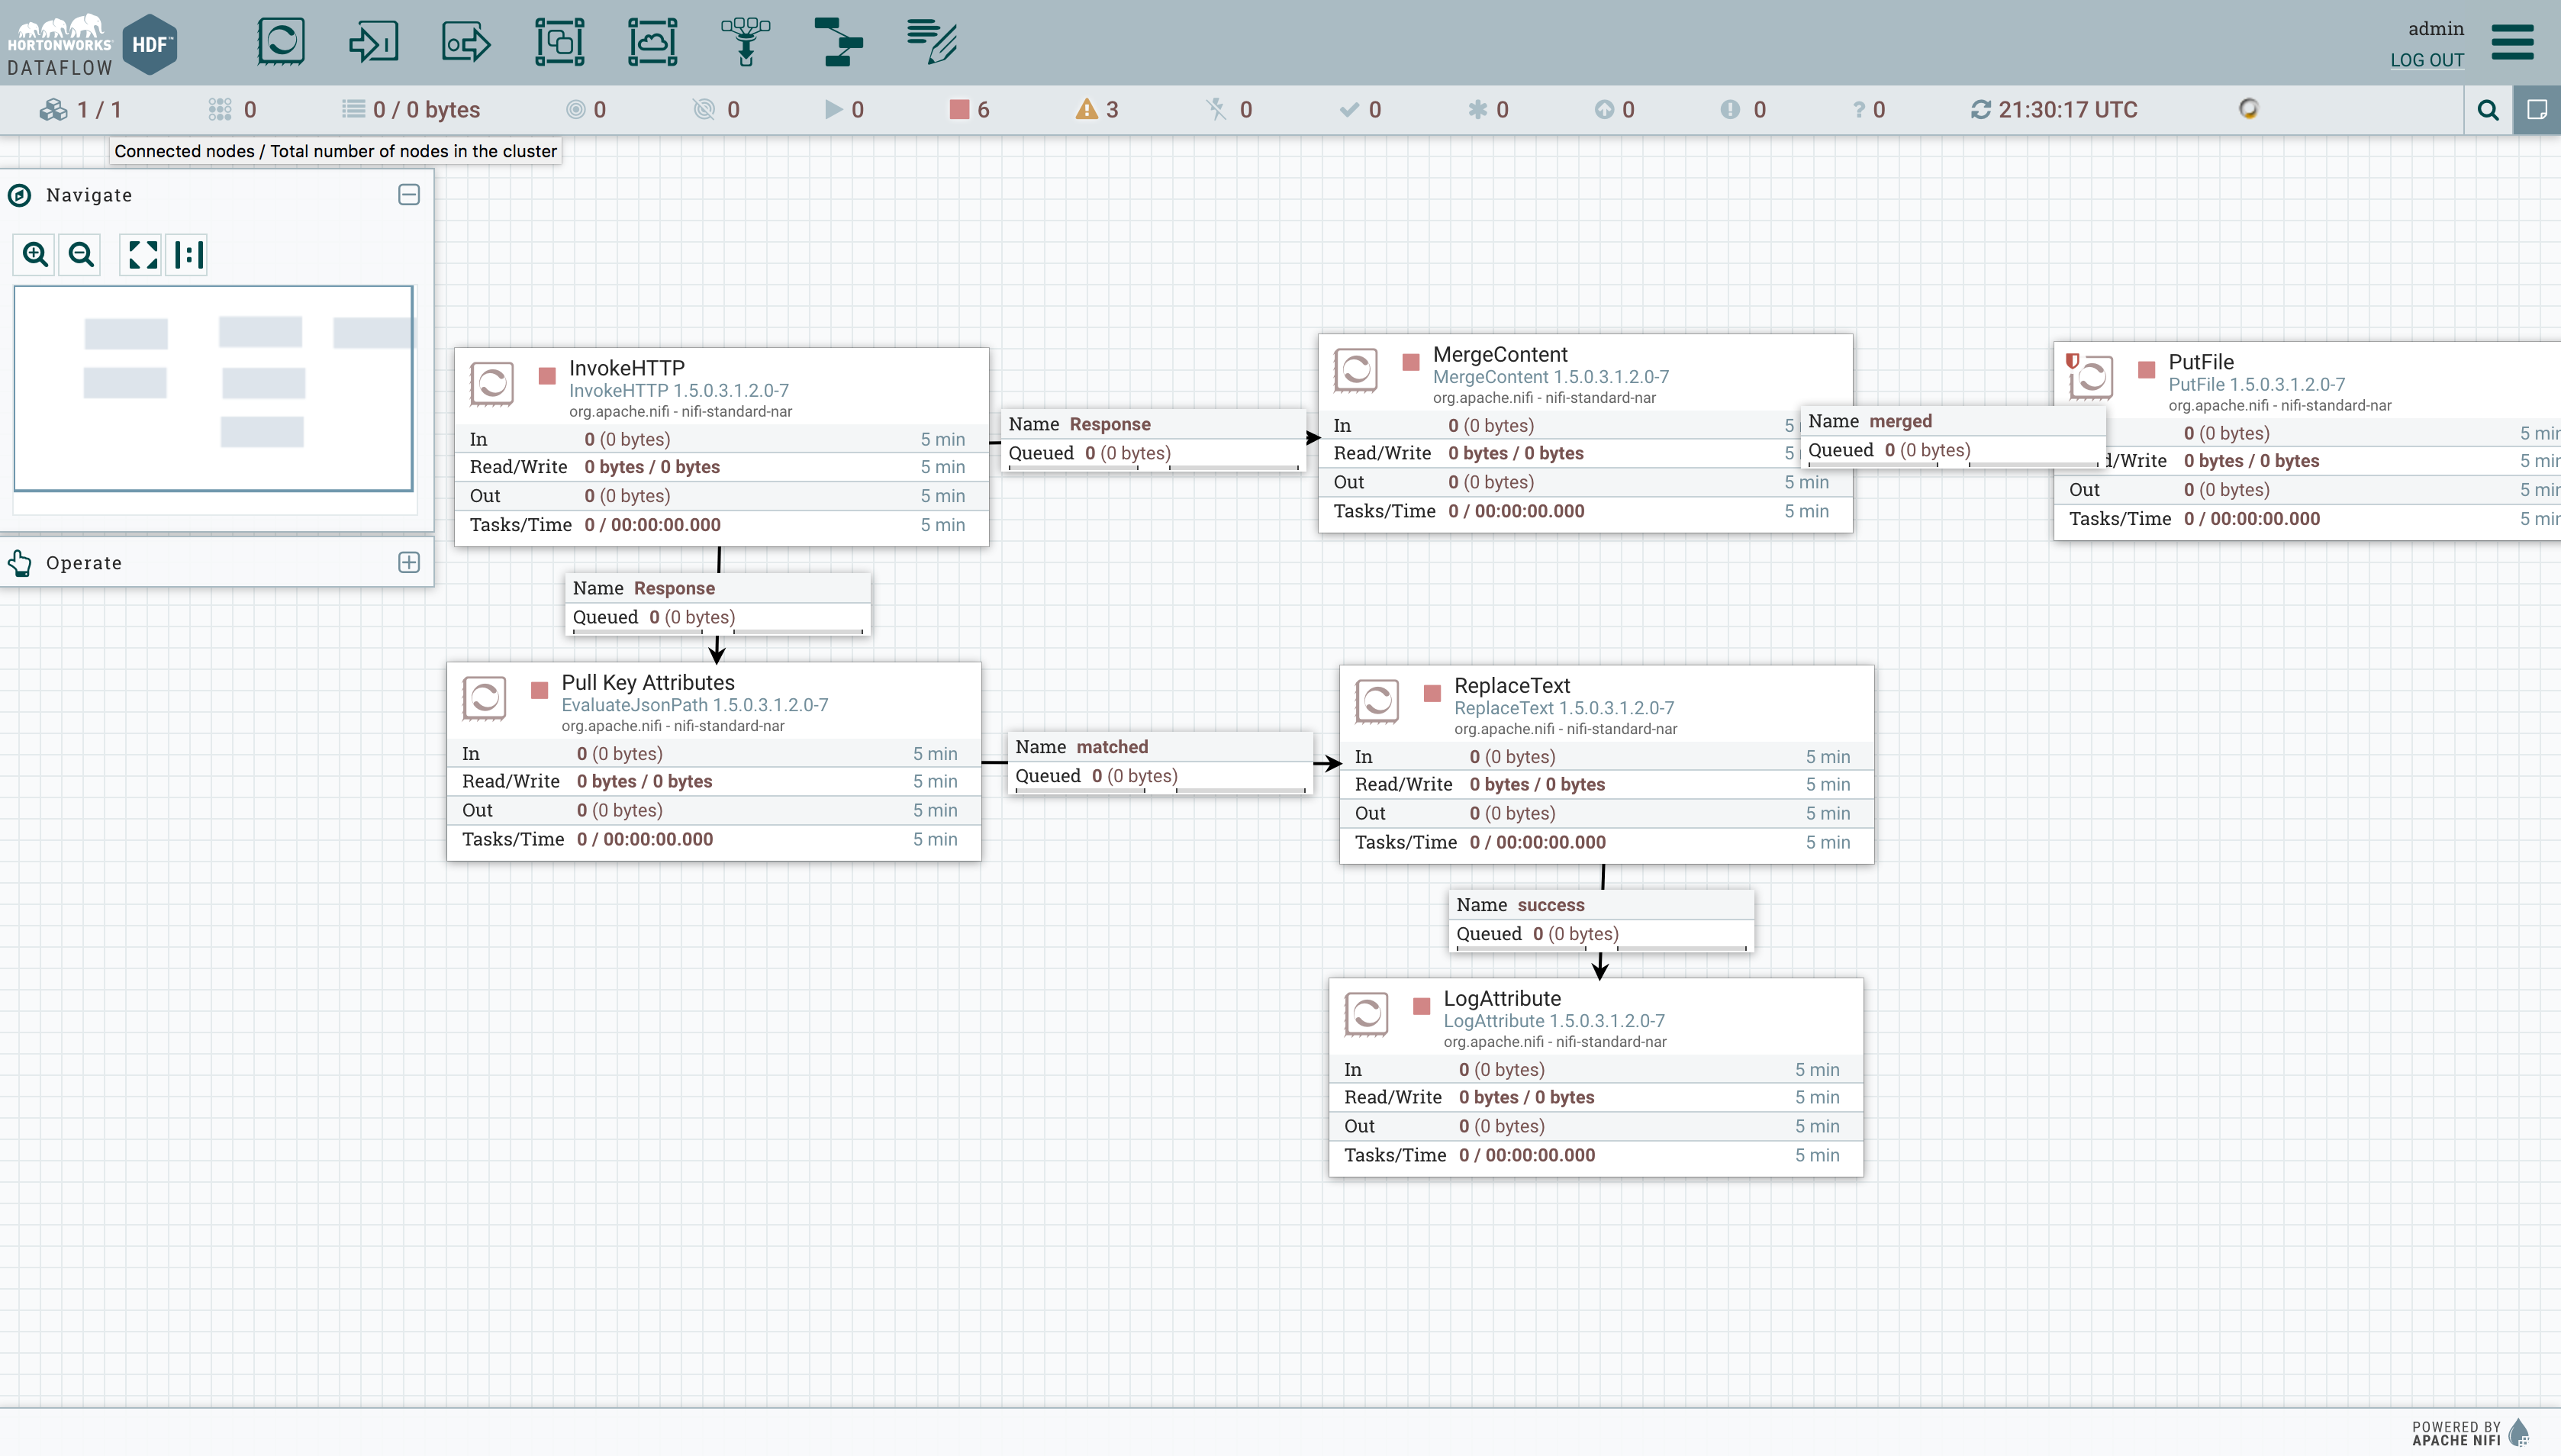Select the Input Port toolbar icon

click(x=373, y=42)
